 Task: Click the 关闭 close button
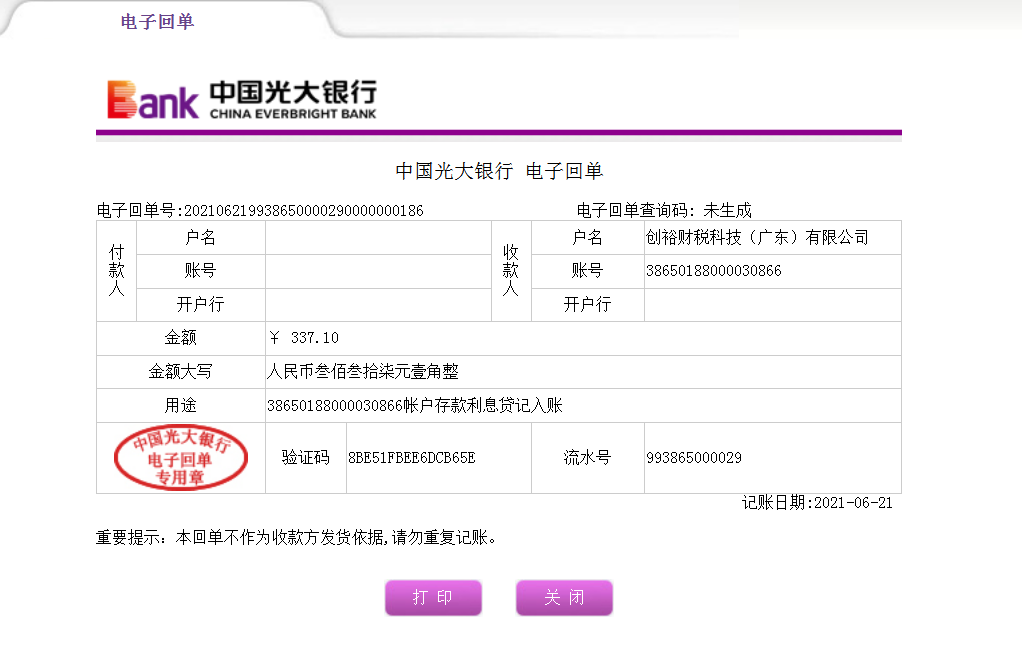point(564,597)
